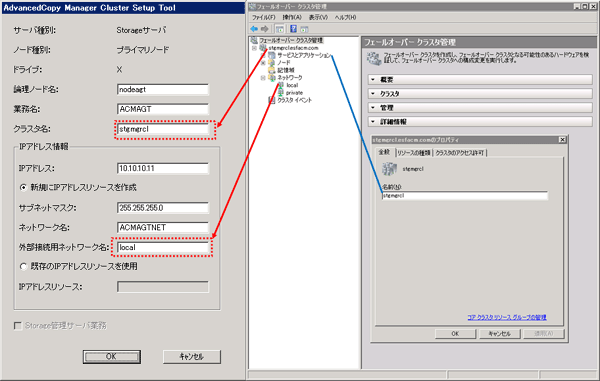The width and height of the screenshot is (600, 381).
Task: Click the stgmgrcl icon in properties dialog
Action: pos(390,169)
